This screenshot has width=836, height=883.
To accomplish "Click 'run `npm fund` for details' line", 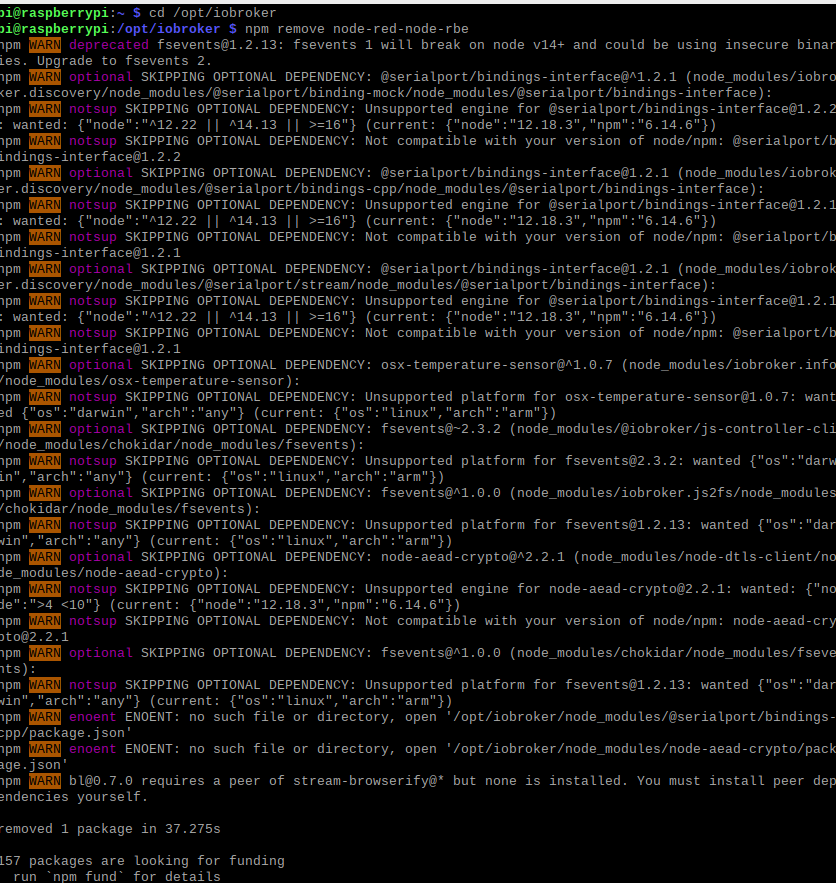I will point(117,877).
